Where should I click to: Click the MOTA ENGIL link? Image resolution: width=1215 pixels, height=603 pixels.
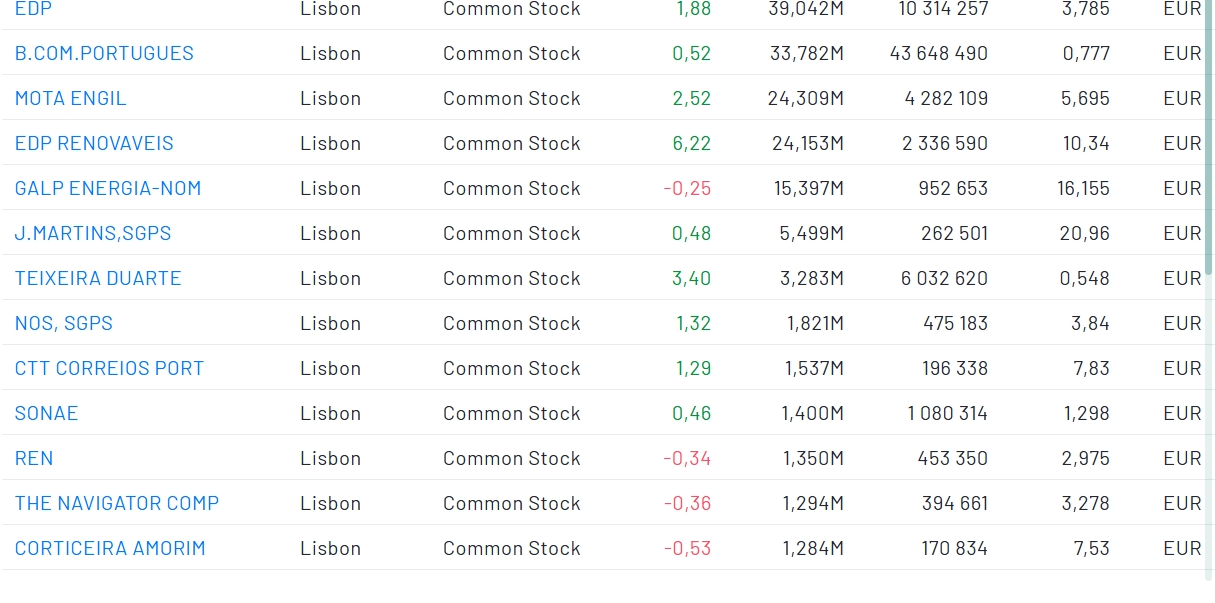(70, 98)
